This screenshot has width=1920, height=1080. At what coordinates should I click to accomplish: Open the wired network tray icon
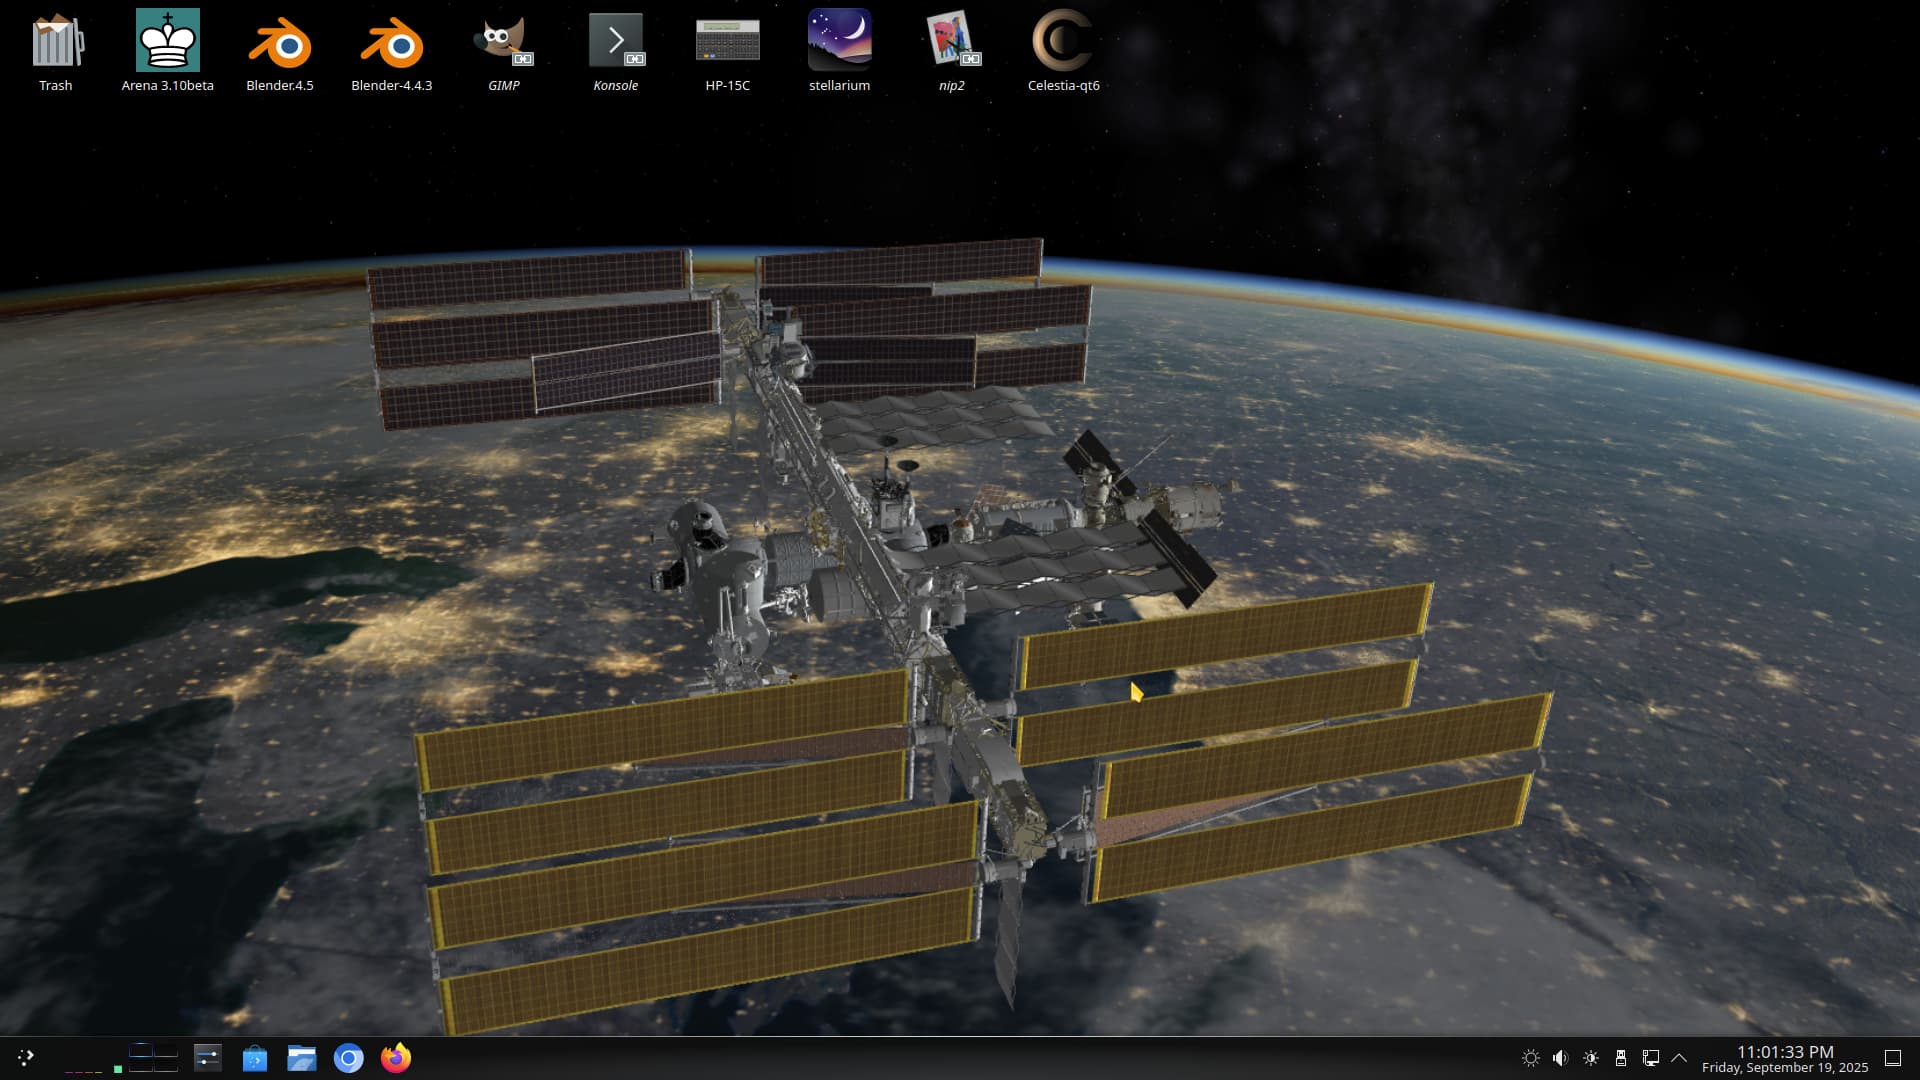tap(1650, 1058)
